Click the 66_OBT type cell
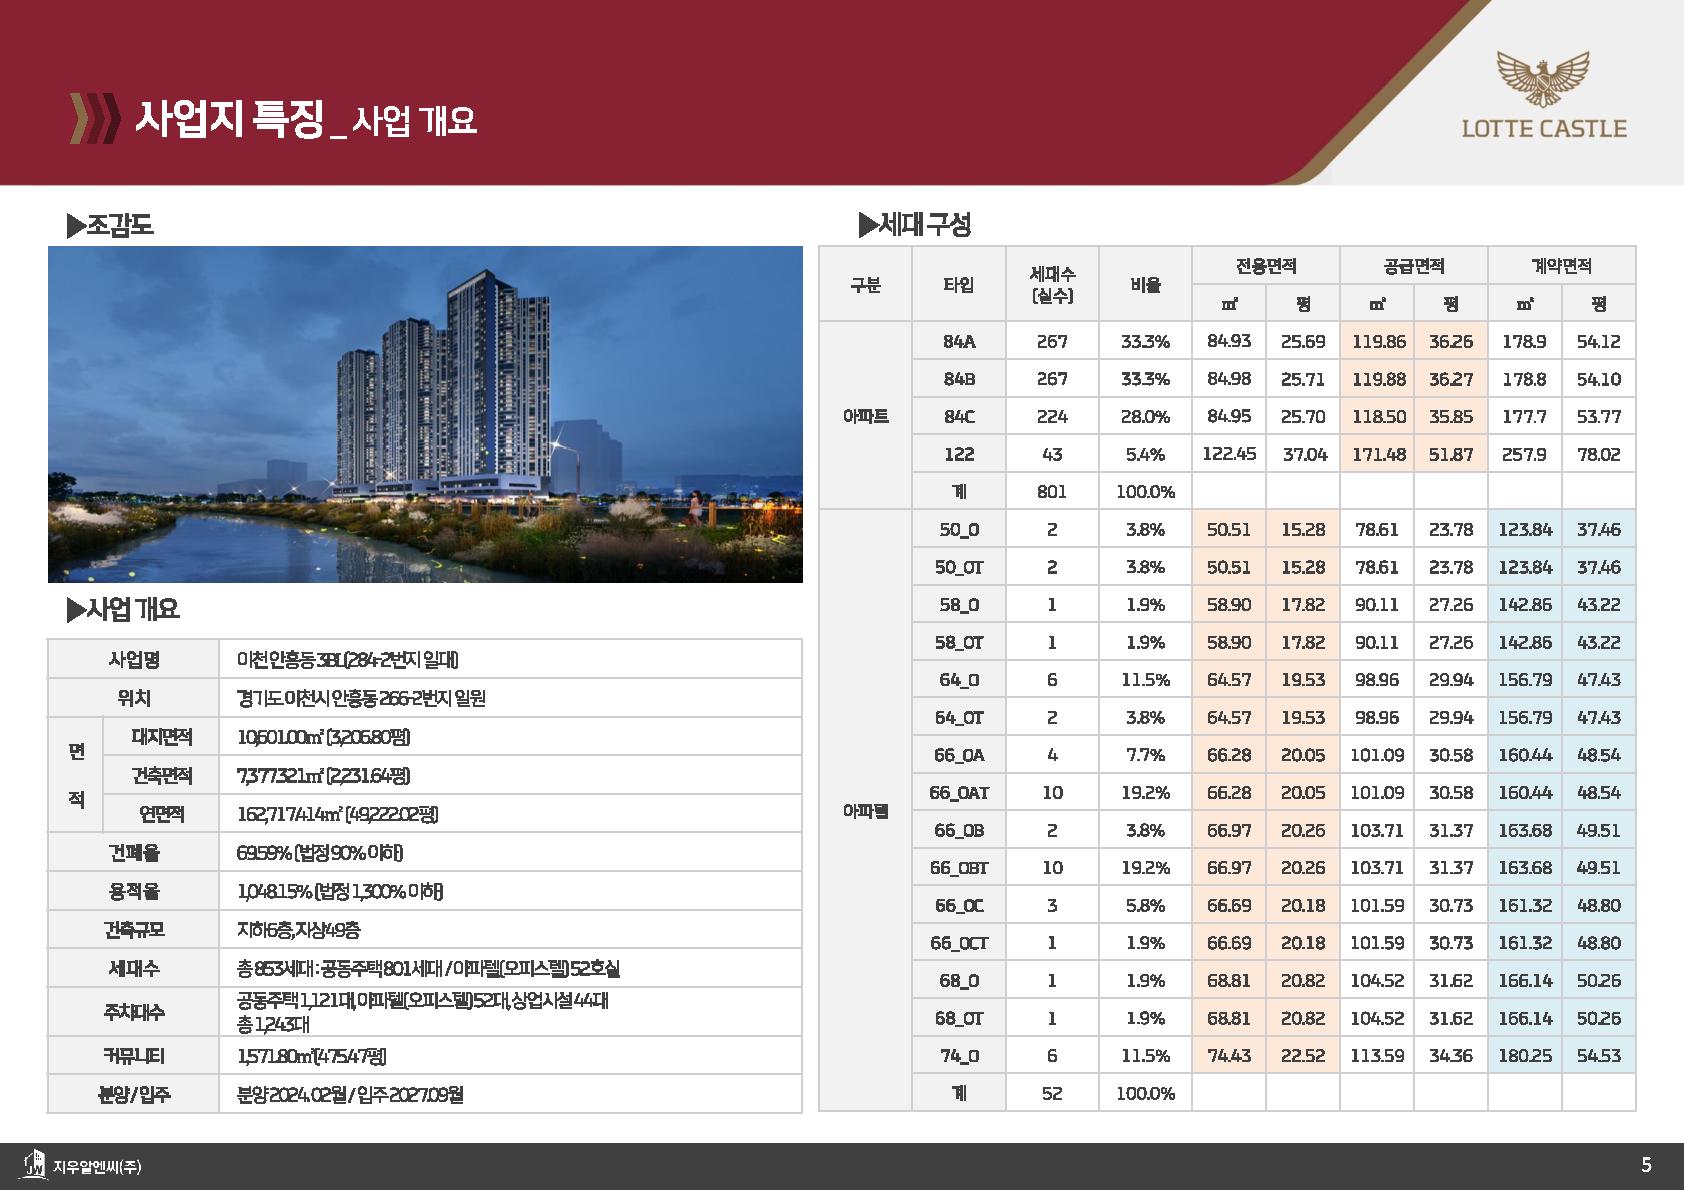Screen dimensions: 1684x1190 tap(959, 867)
